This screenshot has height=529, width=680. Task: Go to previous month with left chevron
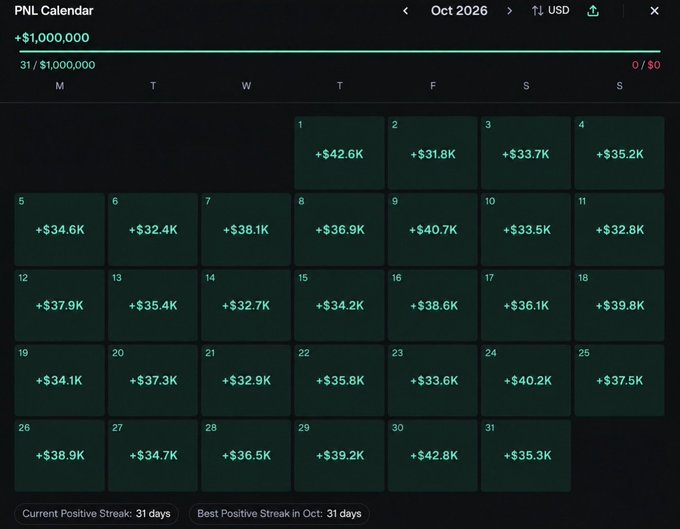pos(405,11)
